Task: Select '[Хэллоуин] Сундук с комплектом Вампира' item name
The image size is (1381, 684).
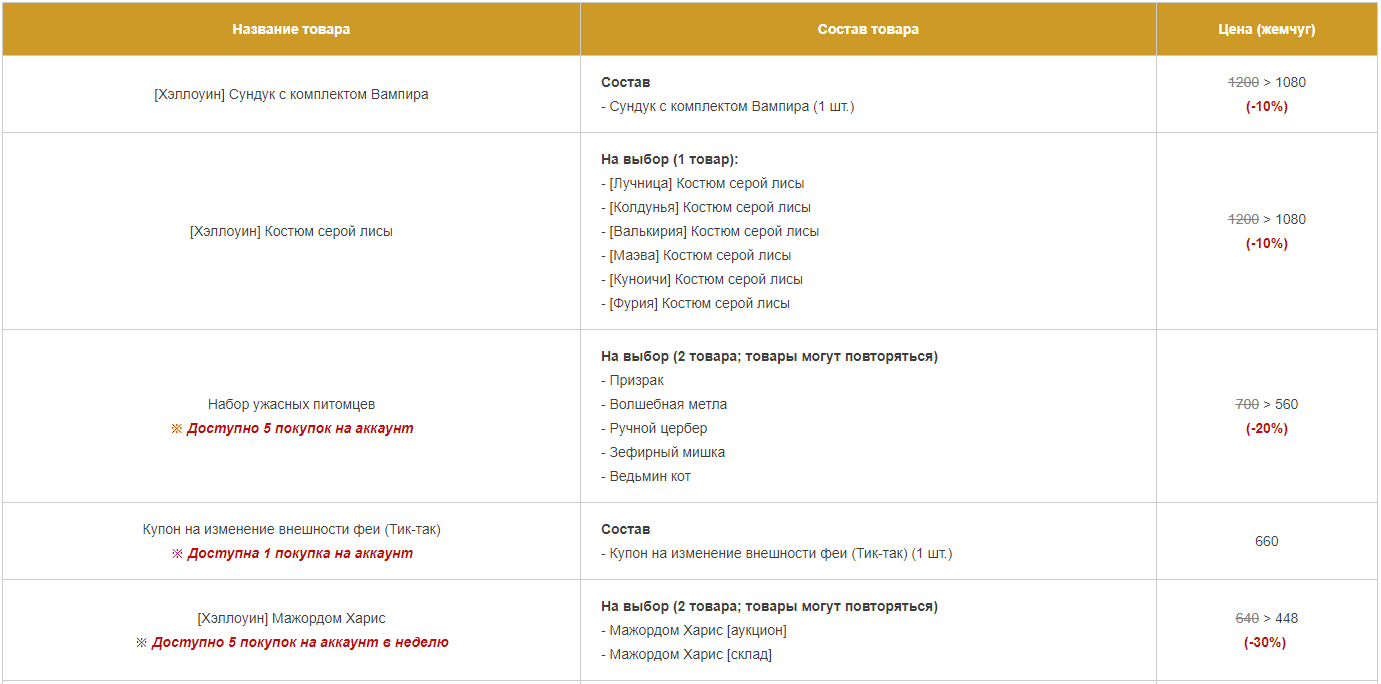Action: (x=291, y=94)
